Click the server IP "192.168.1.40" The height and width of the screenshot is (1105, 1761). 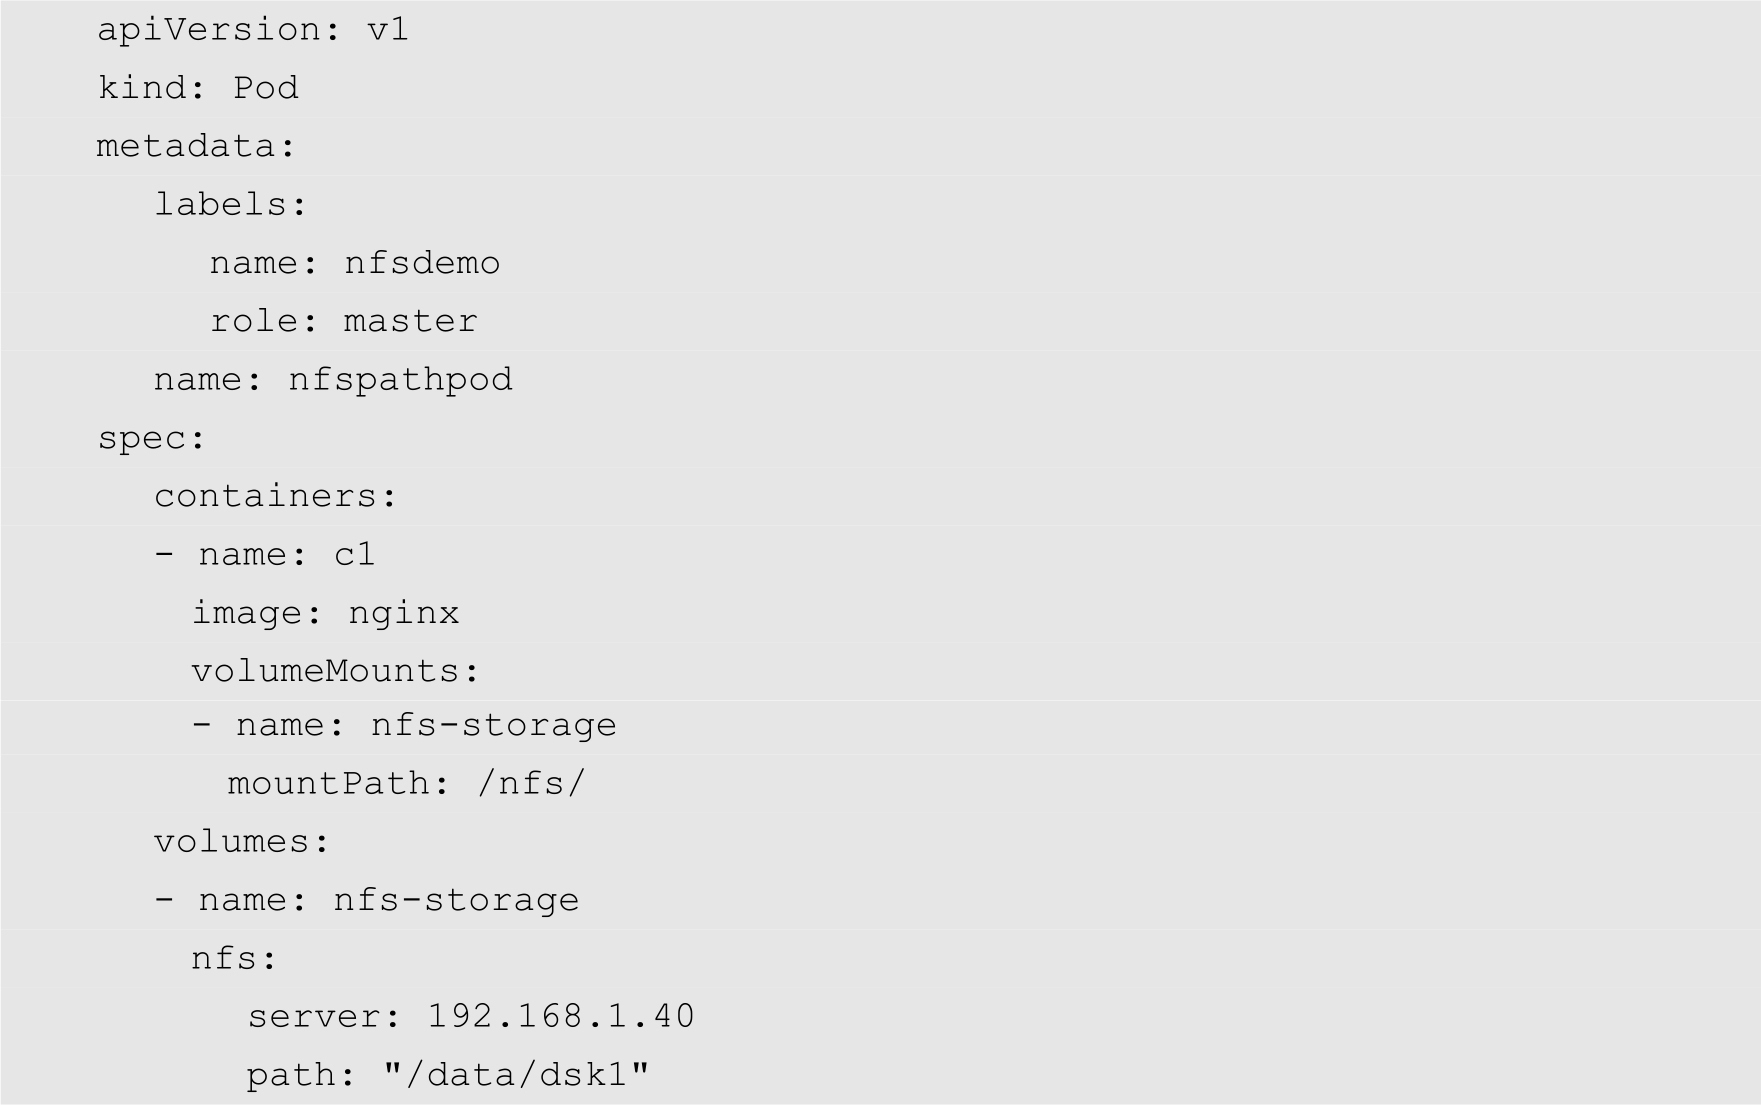point(561,1016)
